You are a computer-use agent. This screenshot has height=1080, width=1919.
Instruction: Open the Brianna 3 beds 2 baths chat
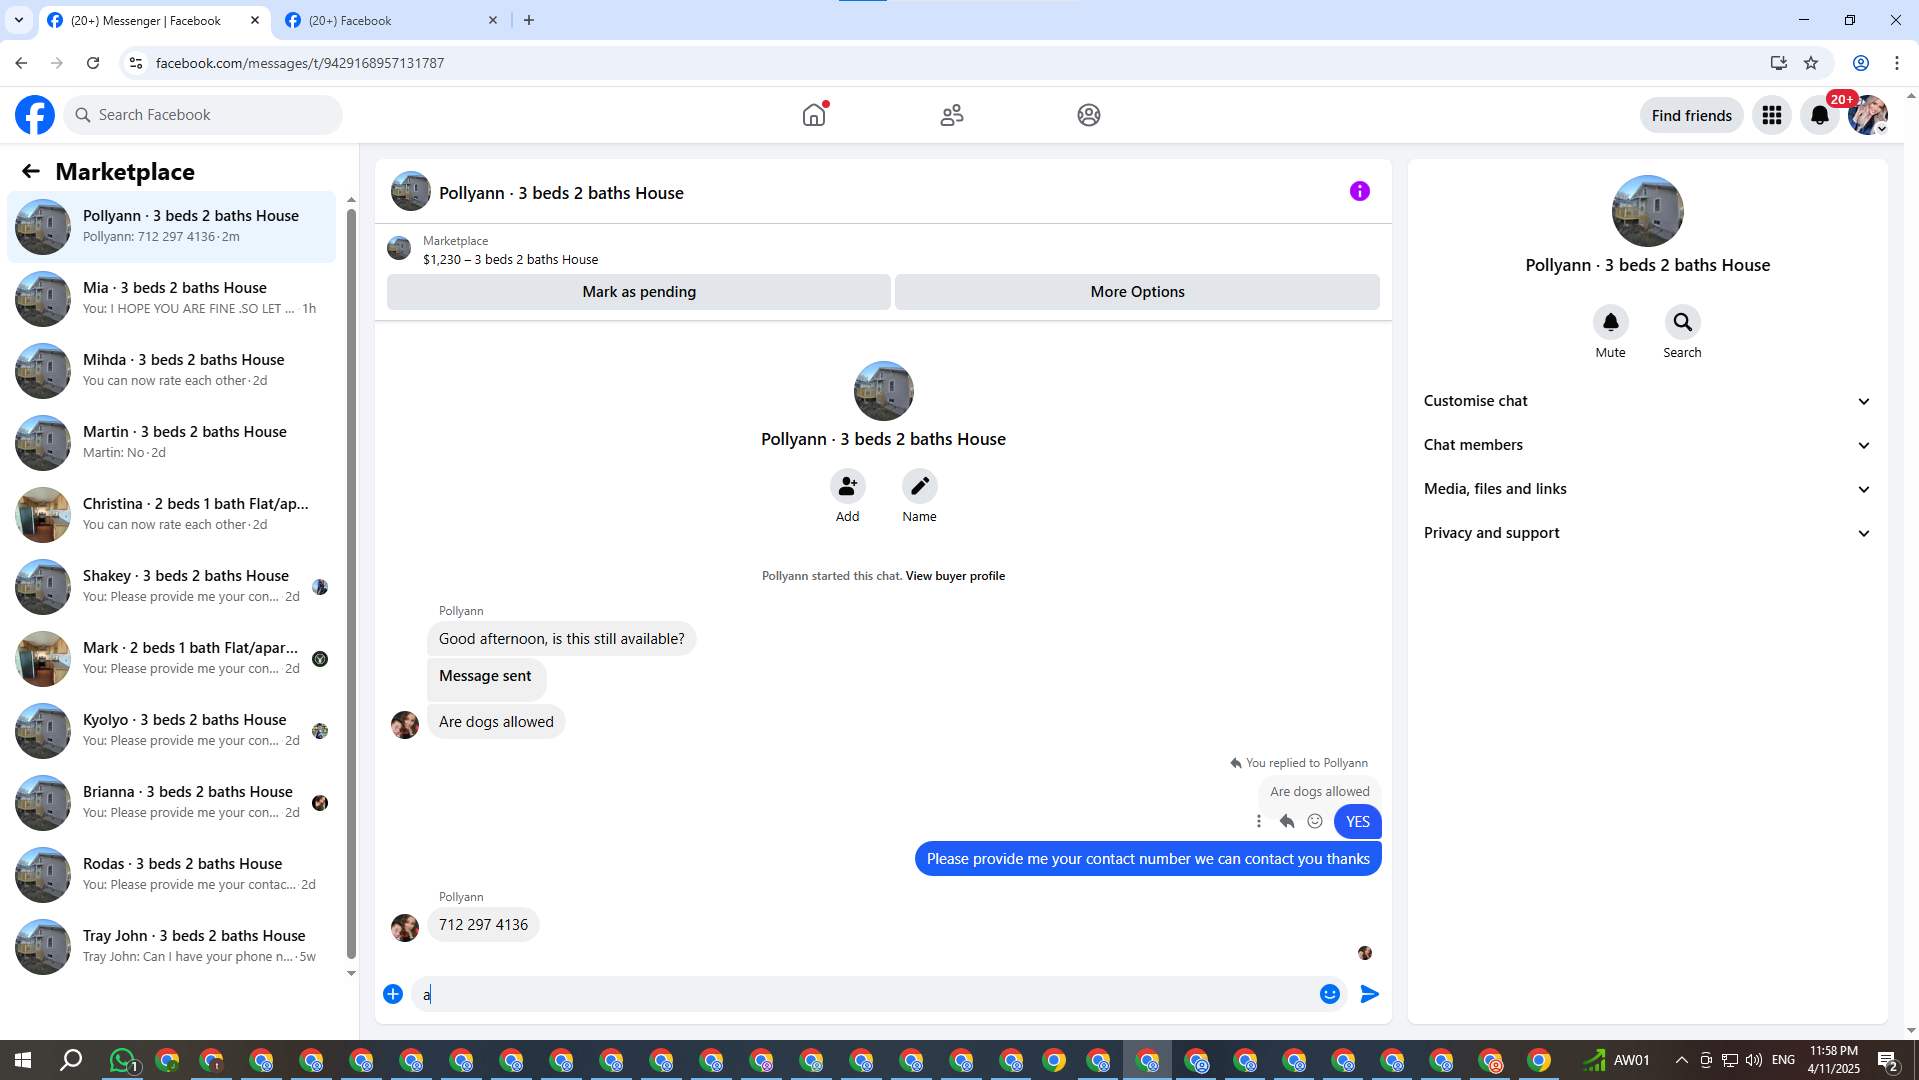[172, 803]
